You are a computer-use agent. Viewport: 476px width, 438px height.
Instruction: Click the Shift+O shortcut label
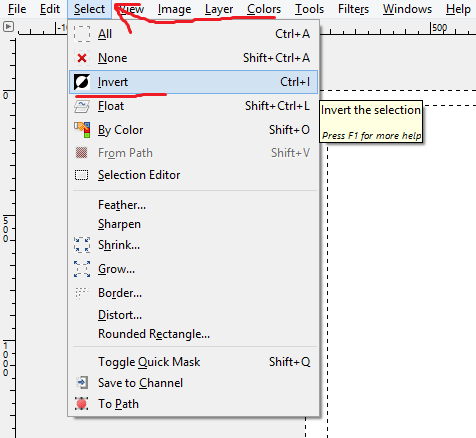coord(289,130)
